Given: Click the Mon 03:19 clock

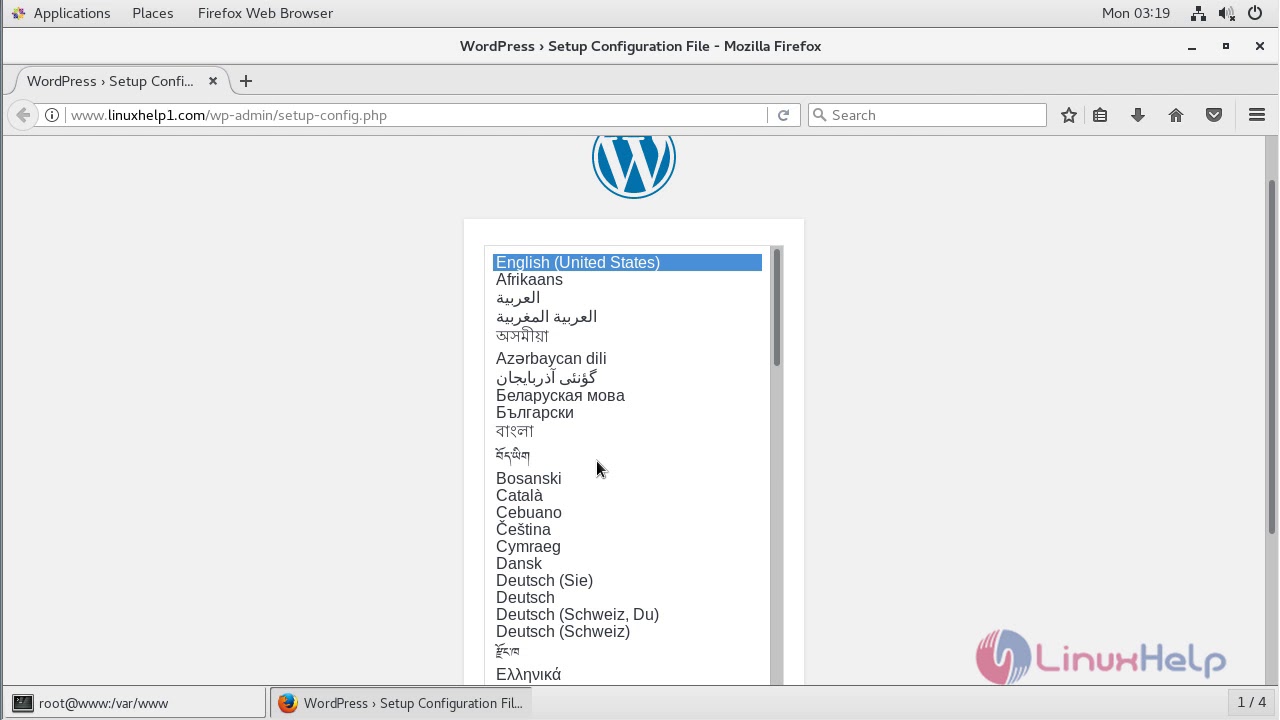Looking at the screenshot, I should (x=1135, y=13).
